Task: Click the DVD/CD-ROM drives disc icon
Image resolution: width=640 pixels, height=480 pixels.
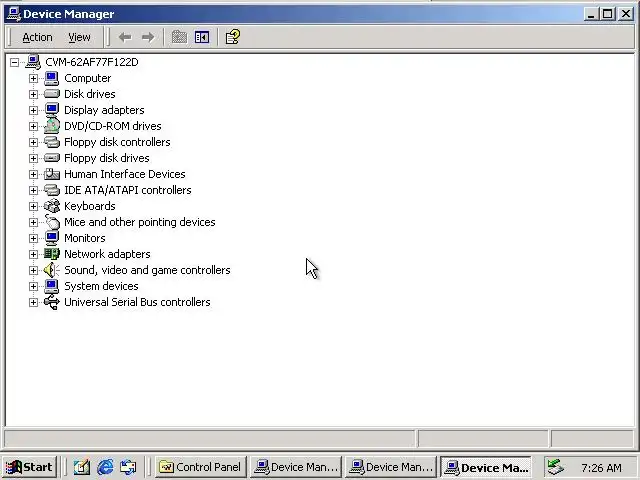Action: [x=52, y=126]
